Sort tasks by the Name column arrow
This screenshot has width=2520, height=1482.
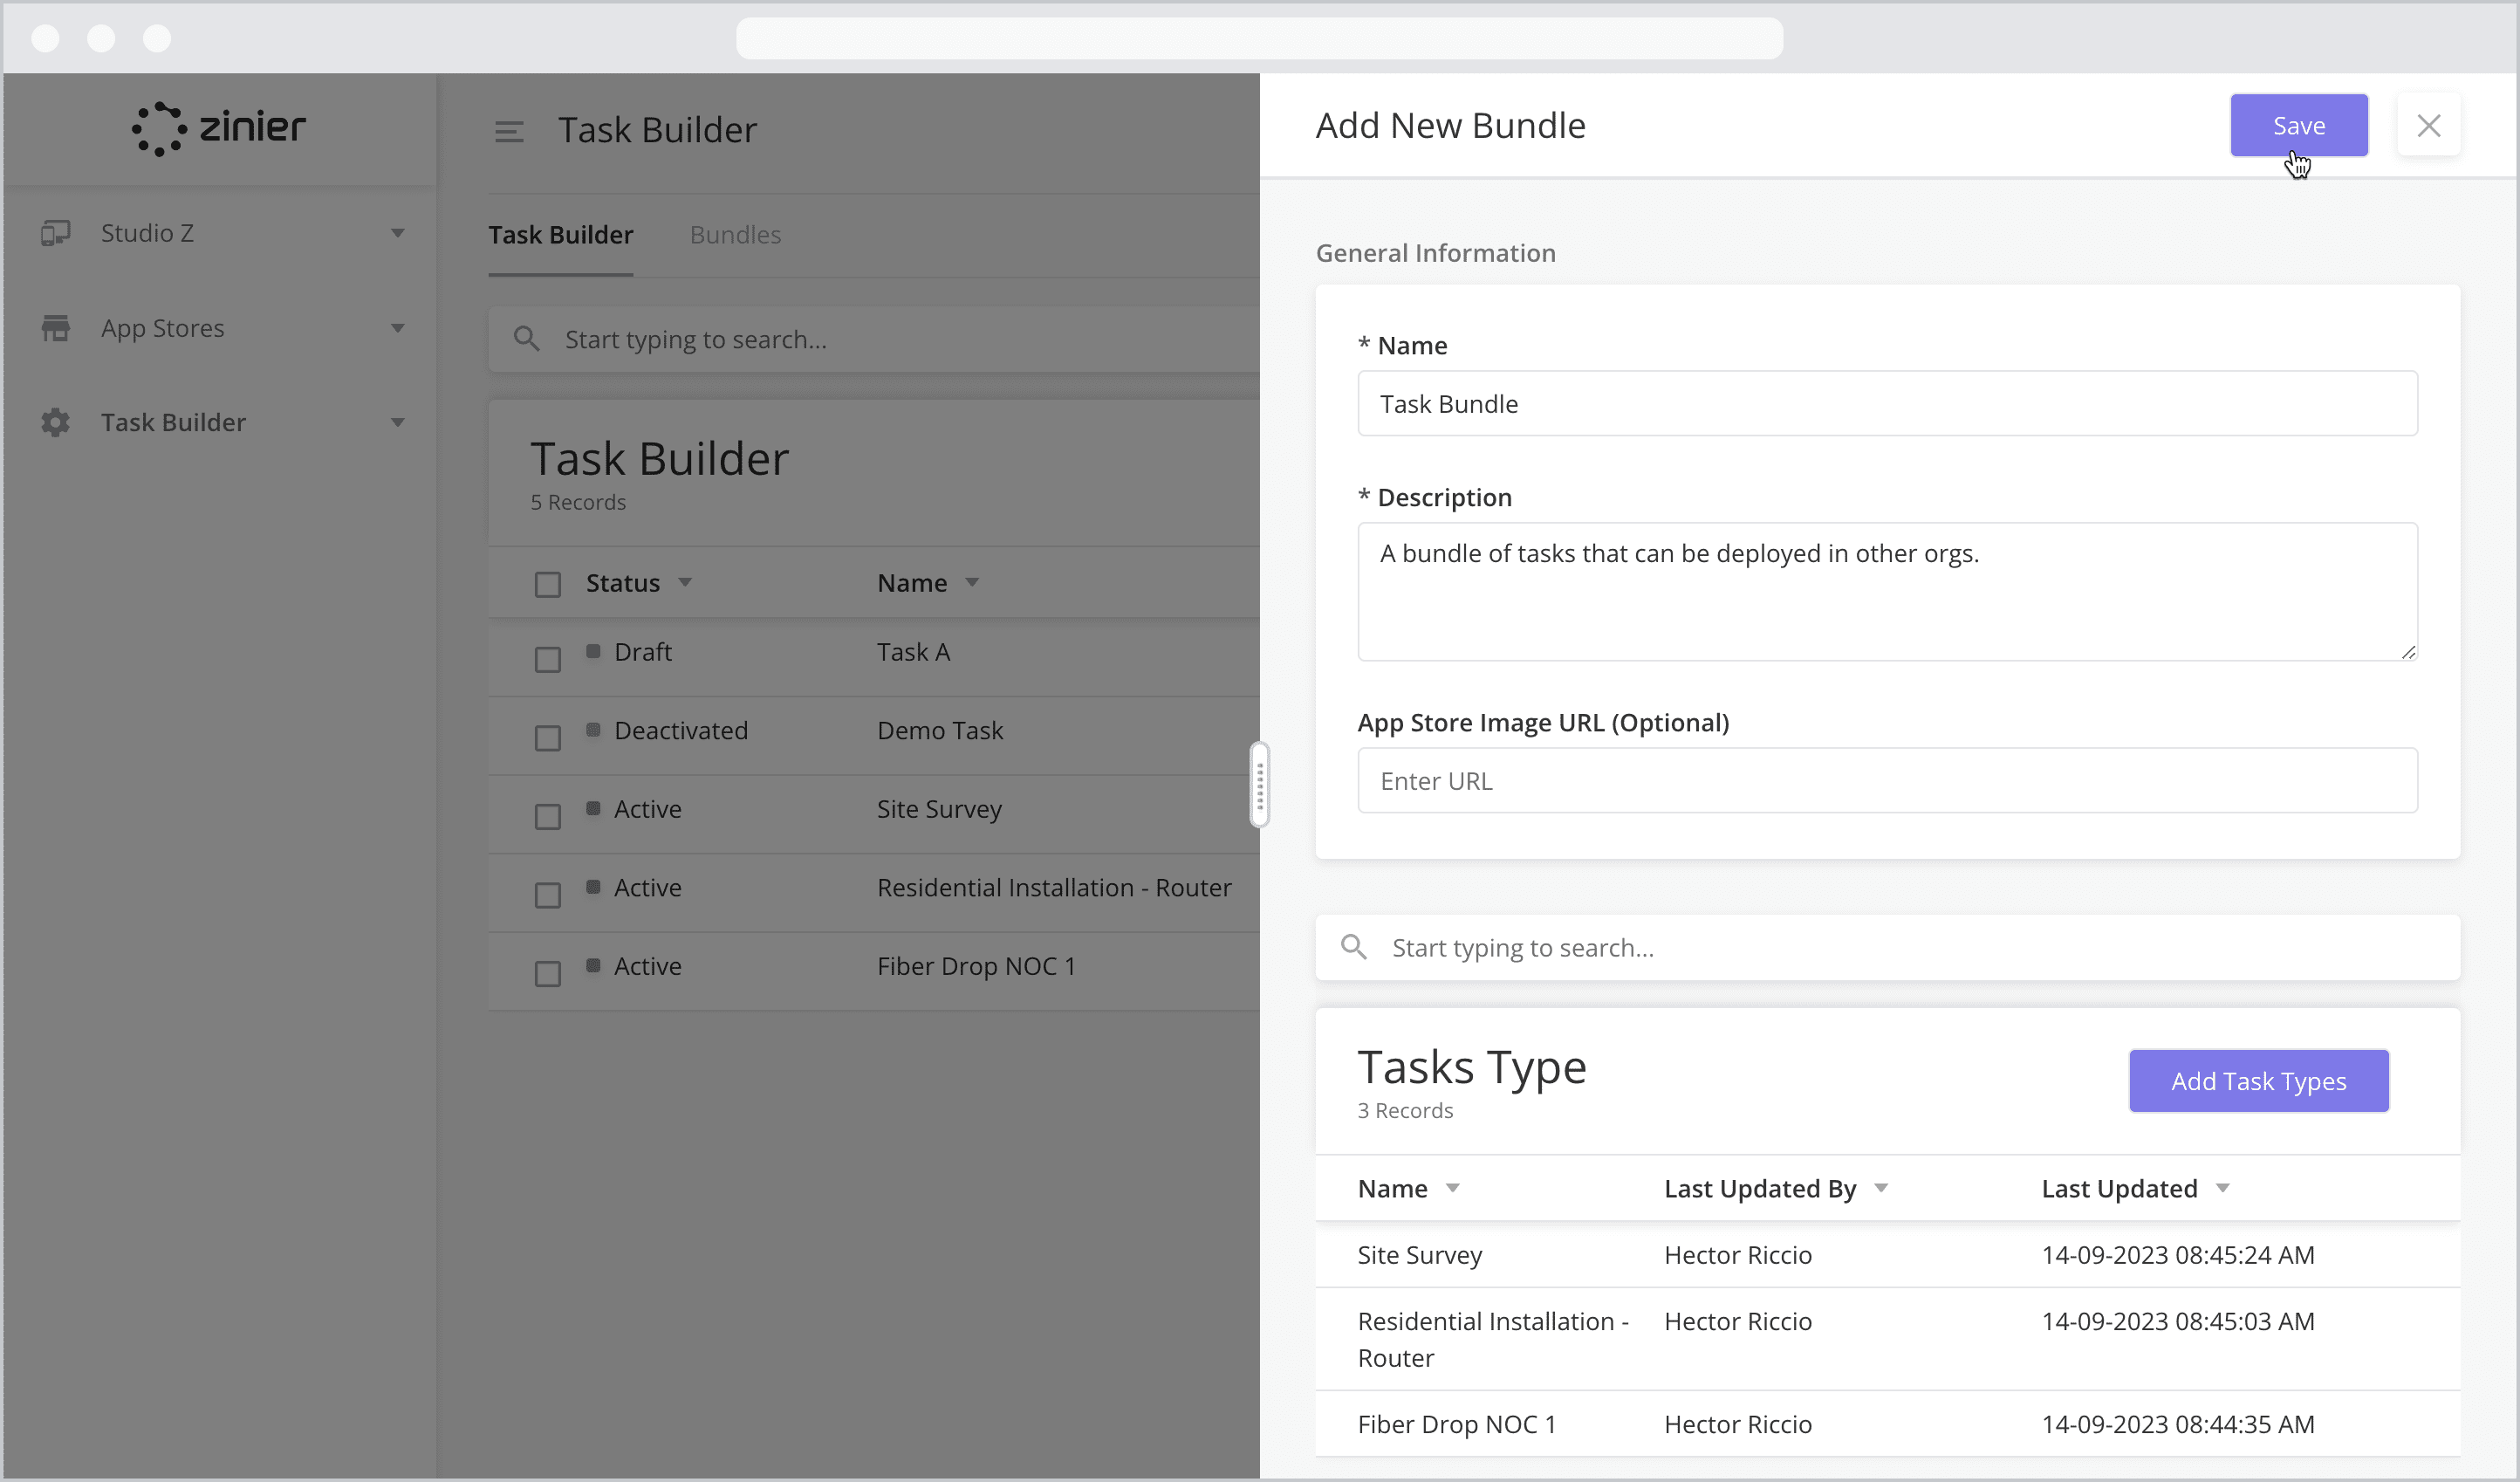pos(972,582)
